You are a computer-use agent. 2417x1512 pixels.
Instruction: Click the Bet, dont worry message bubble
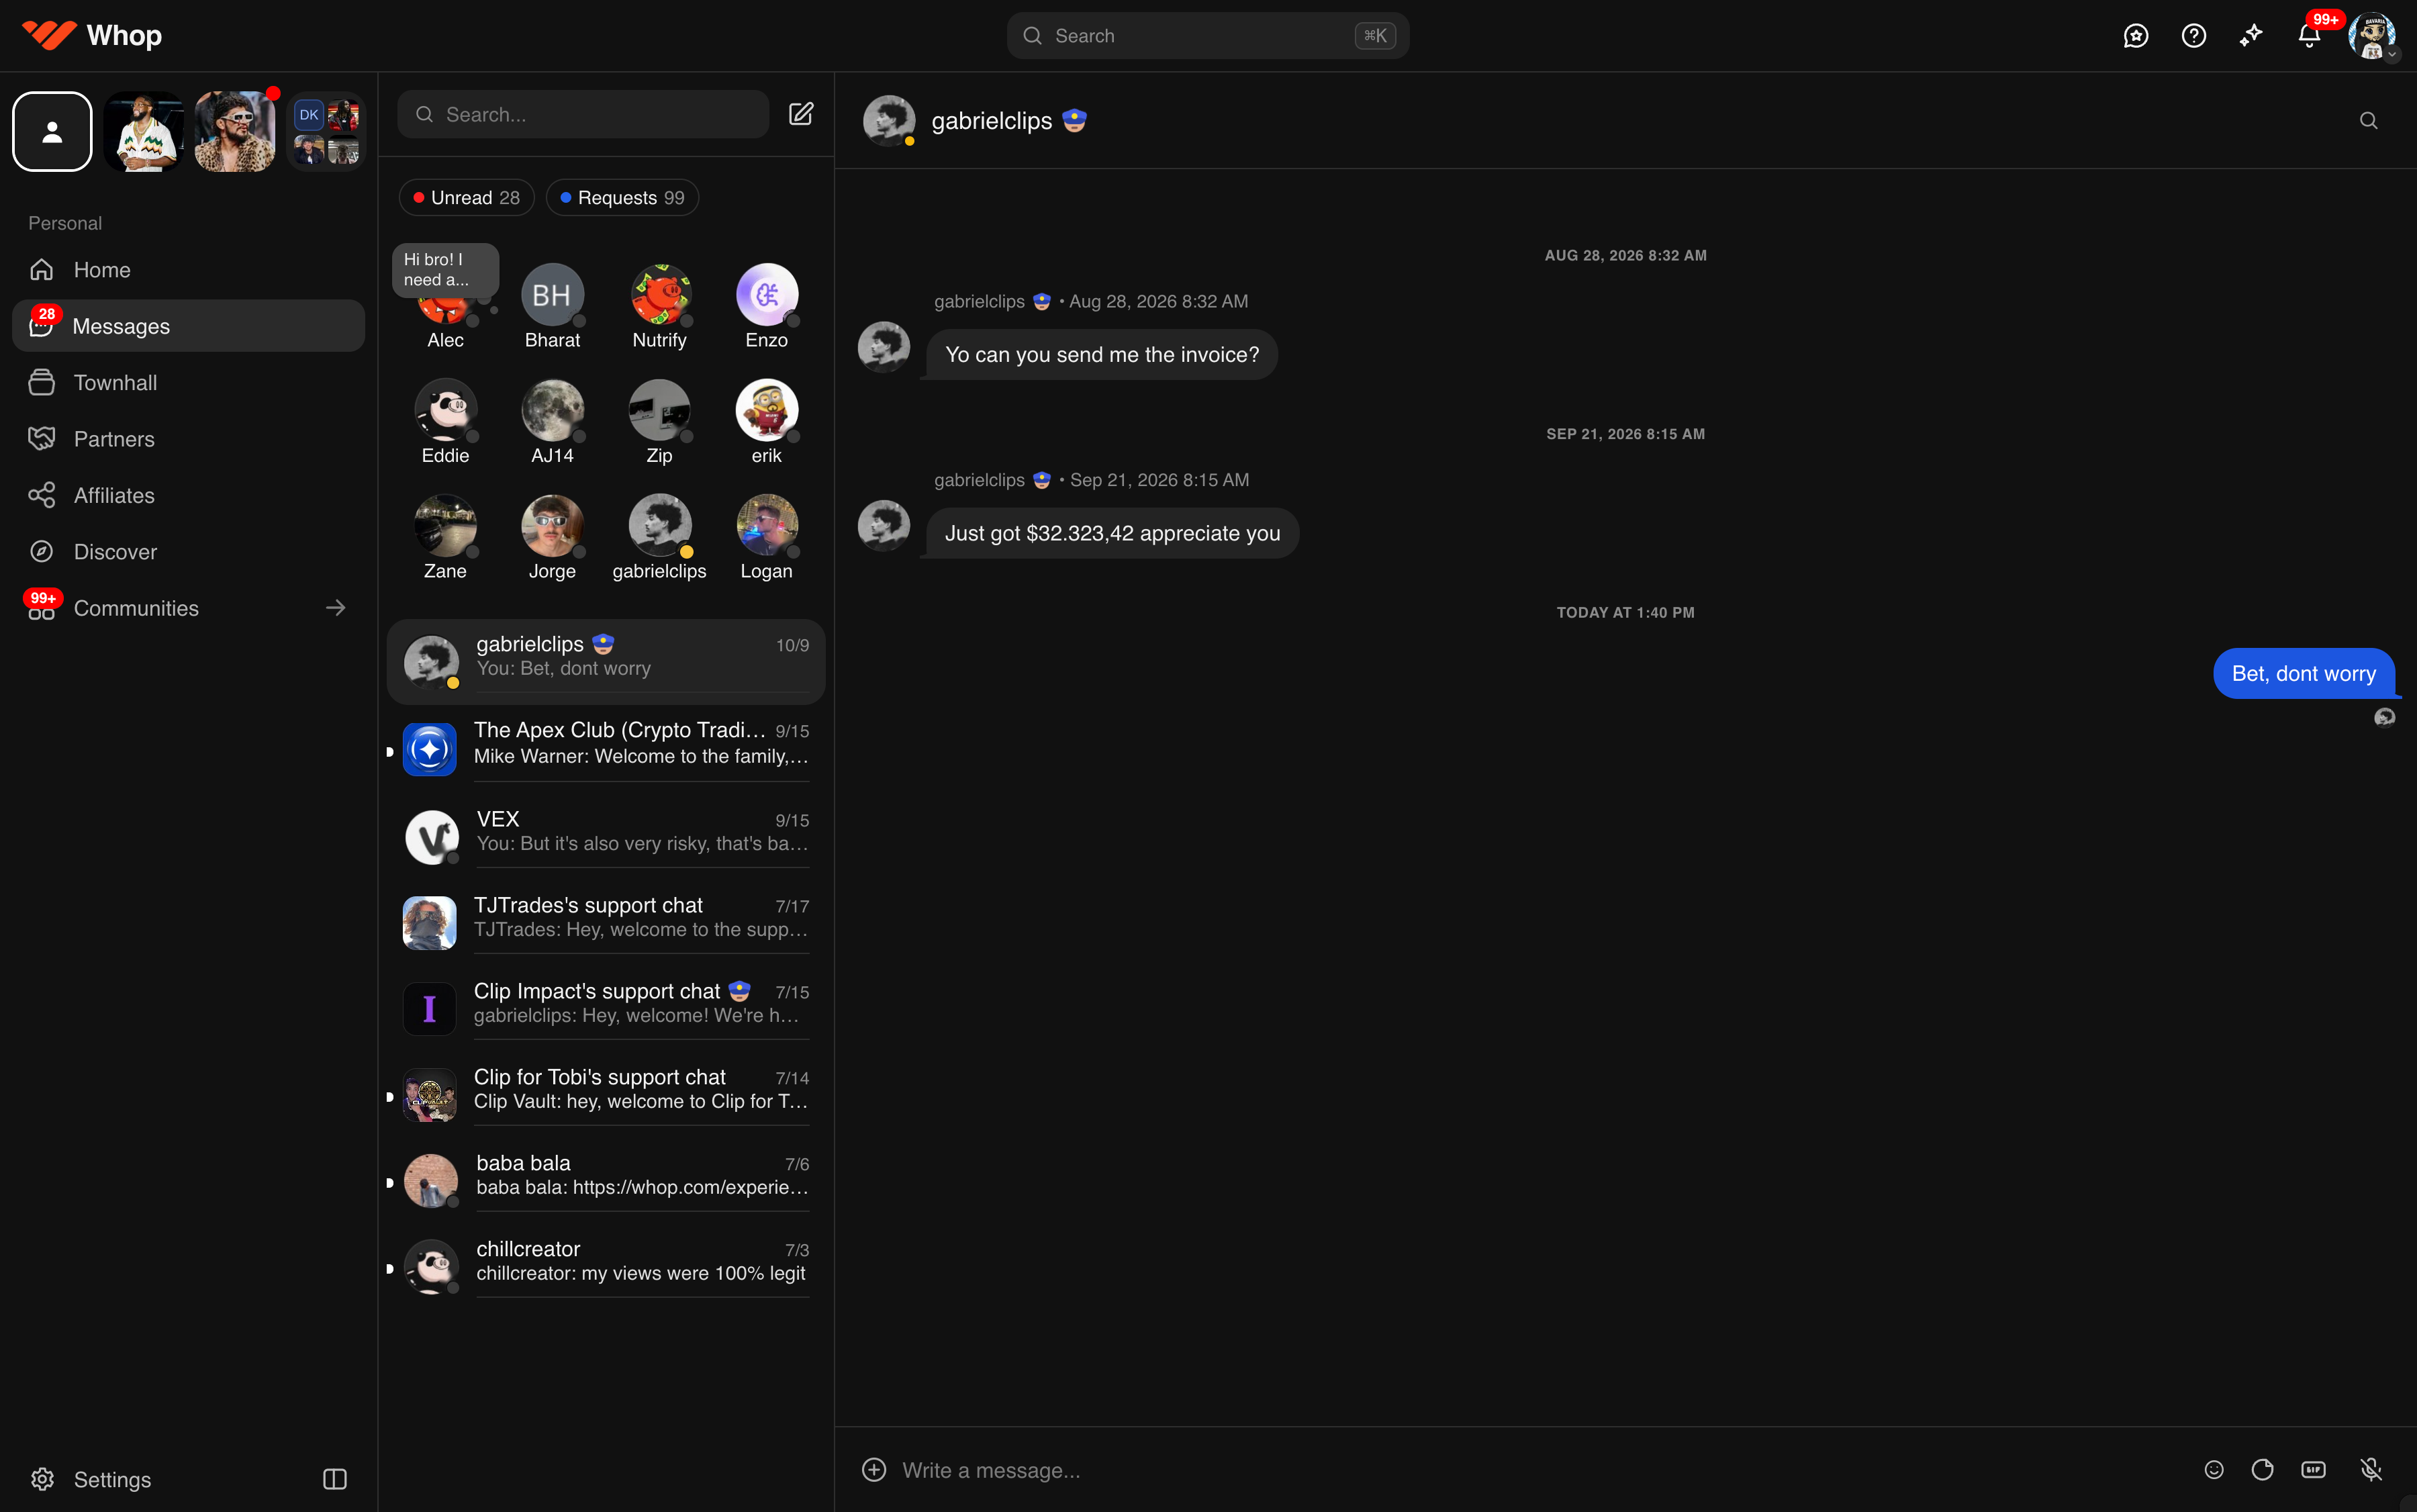click(2304, 673)
